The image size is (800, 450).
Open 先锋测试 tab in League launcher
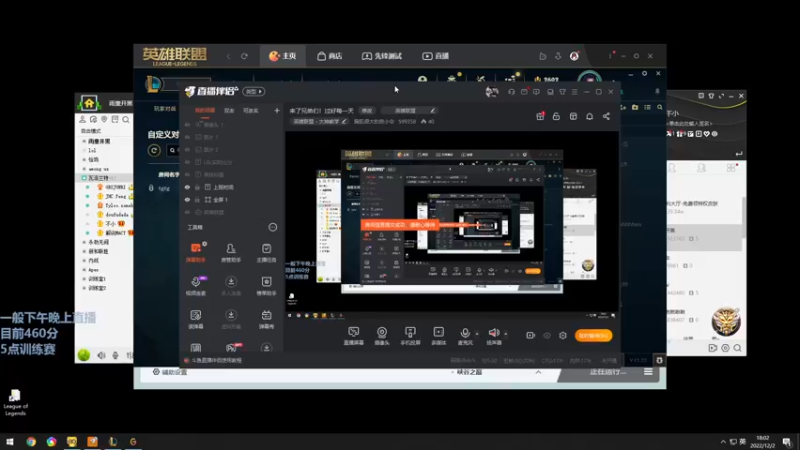coord(382,56)
